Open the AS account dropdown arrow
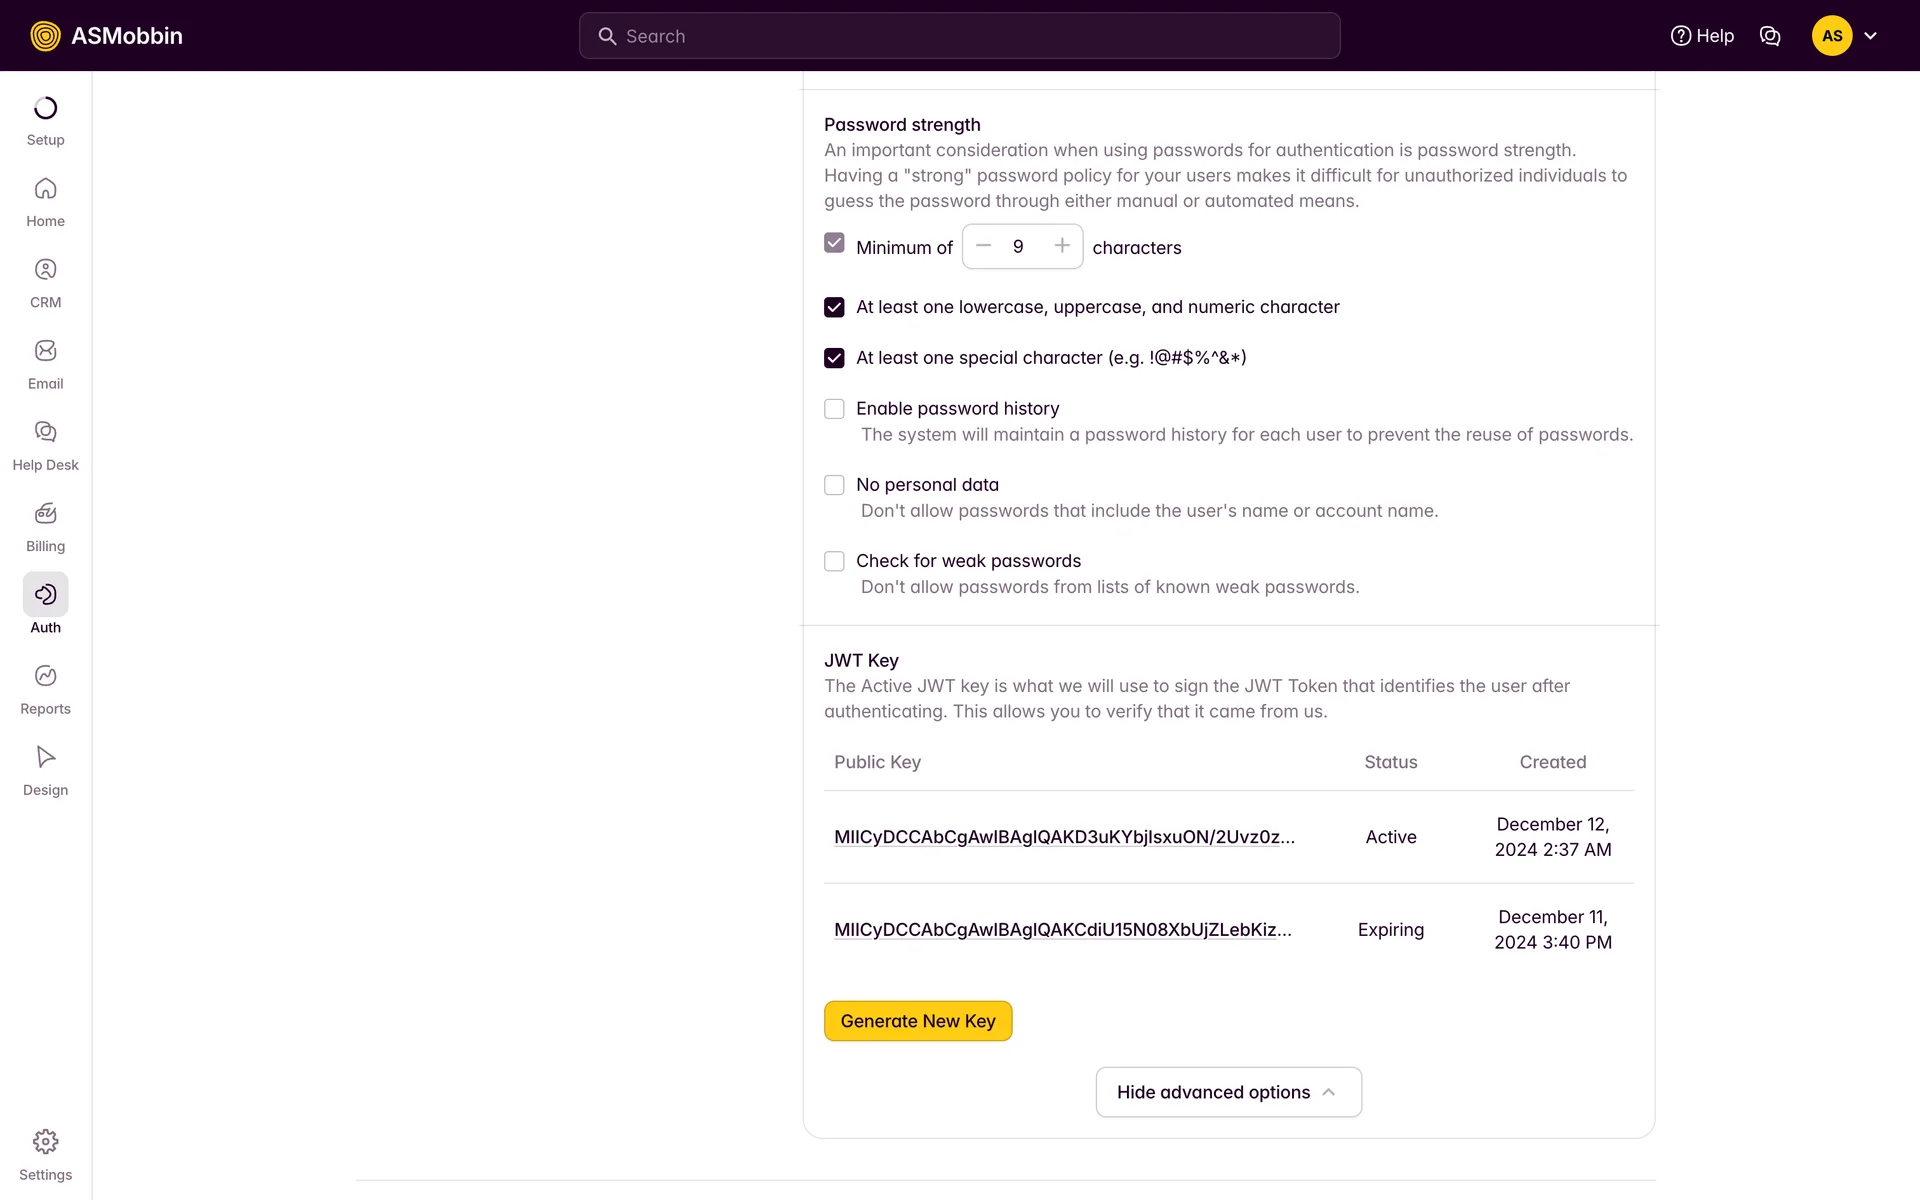Image resolution: width=1920 pixels, height=1200 pixels. pyautogui.click(x=1870, y=36)
